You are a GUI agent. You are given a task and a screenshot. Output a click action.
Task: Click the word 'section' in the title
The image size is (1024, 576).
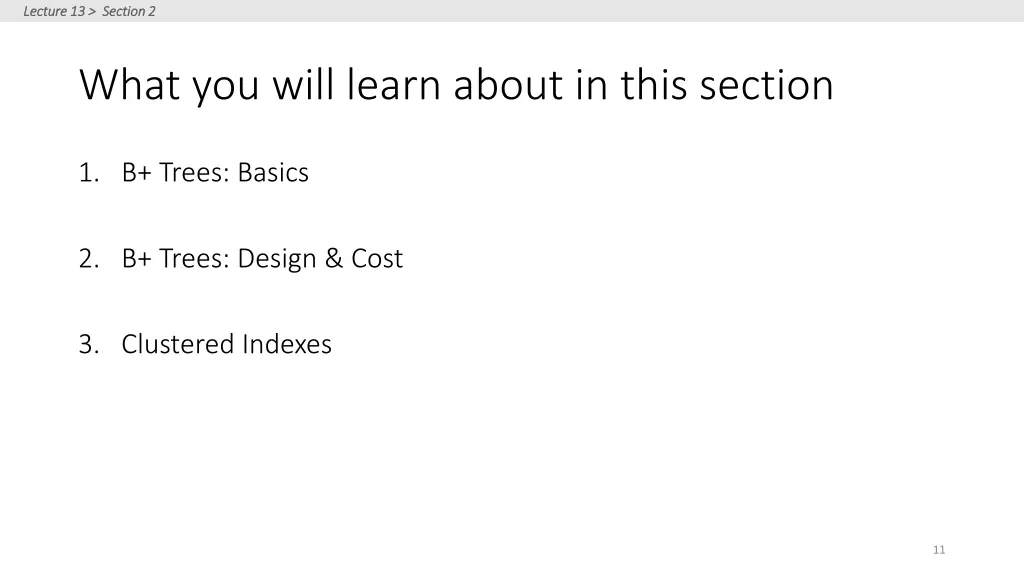[x=766, y=85]
